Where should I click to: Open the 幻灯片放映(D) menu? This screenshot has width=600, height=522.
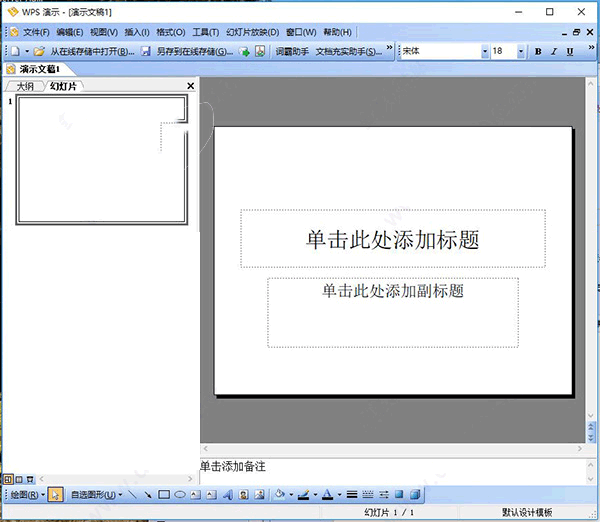[x=253, y=32]
